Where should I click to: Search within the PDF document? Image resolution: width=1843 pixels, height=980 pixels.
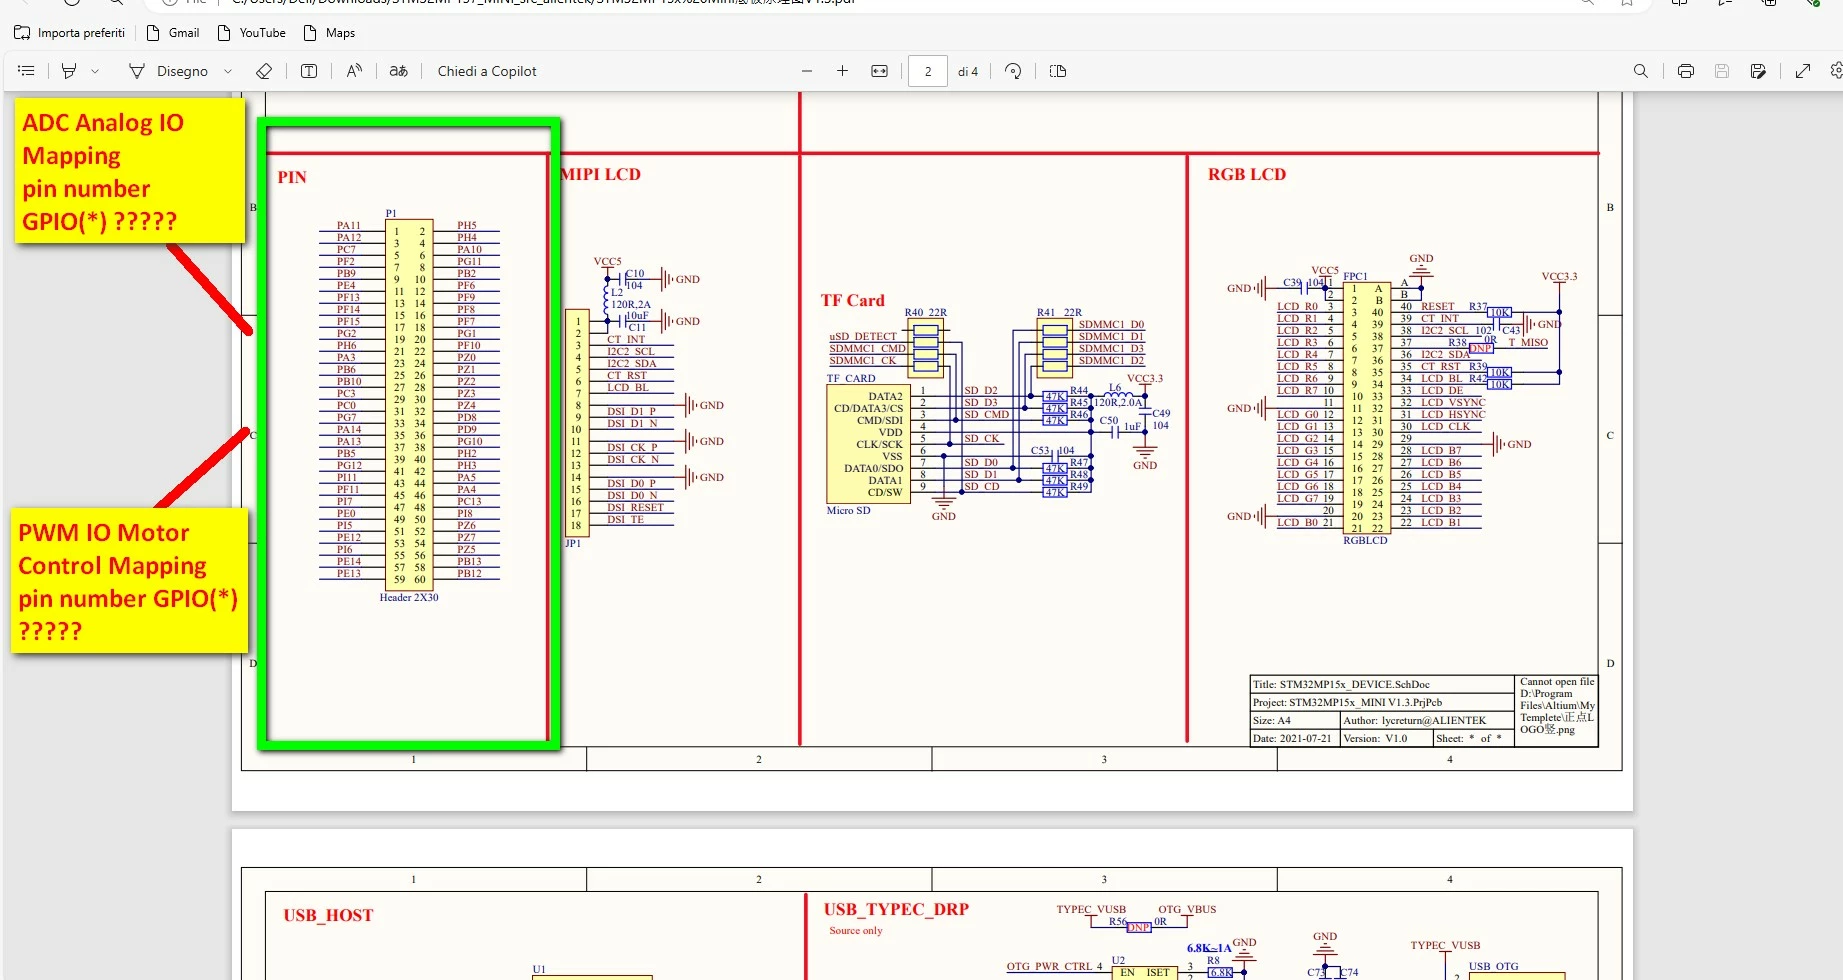1641,71
